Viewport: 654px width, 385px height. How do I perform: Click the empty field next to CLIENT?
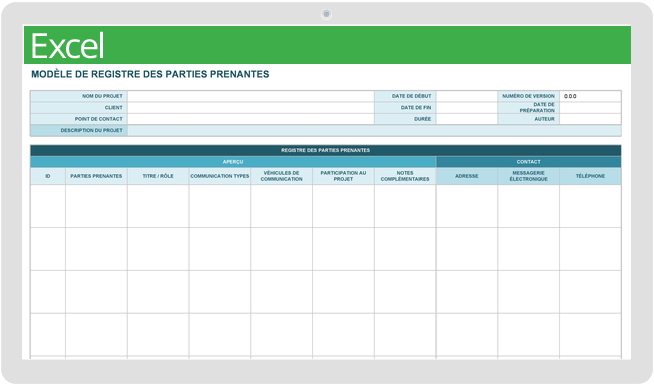(251, 108)
